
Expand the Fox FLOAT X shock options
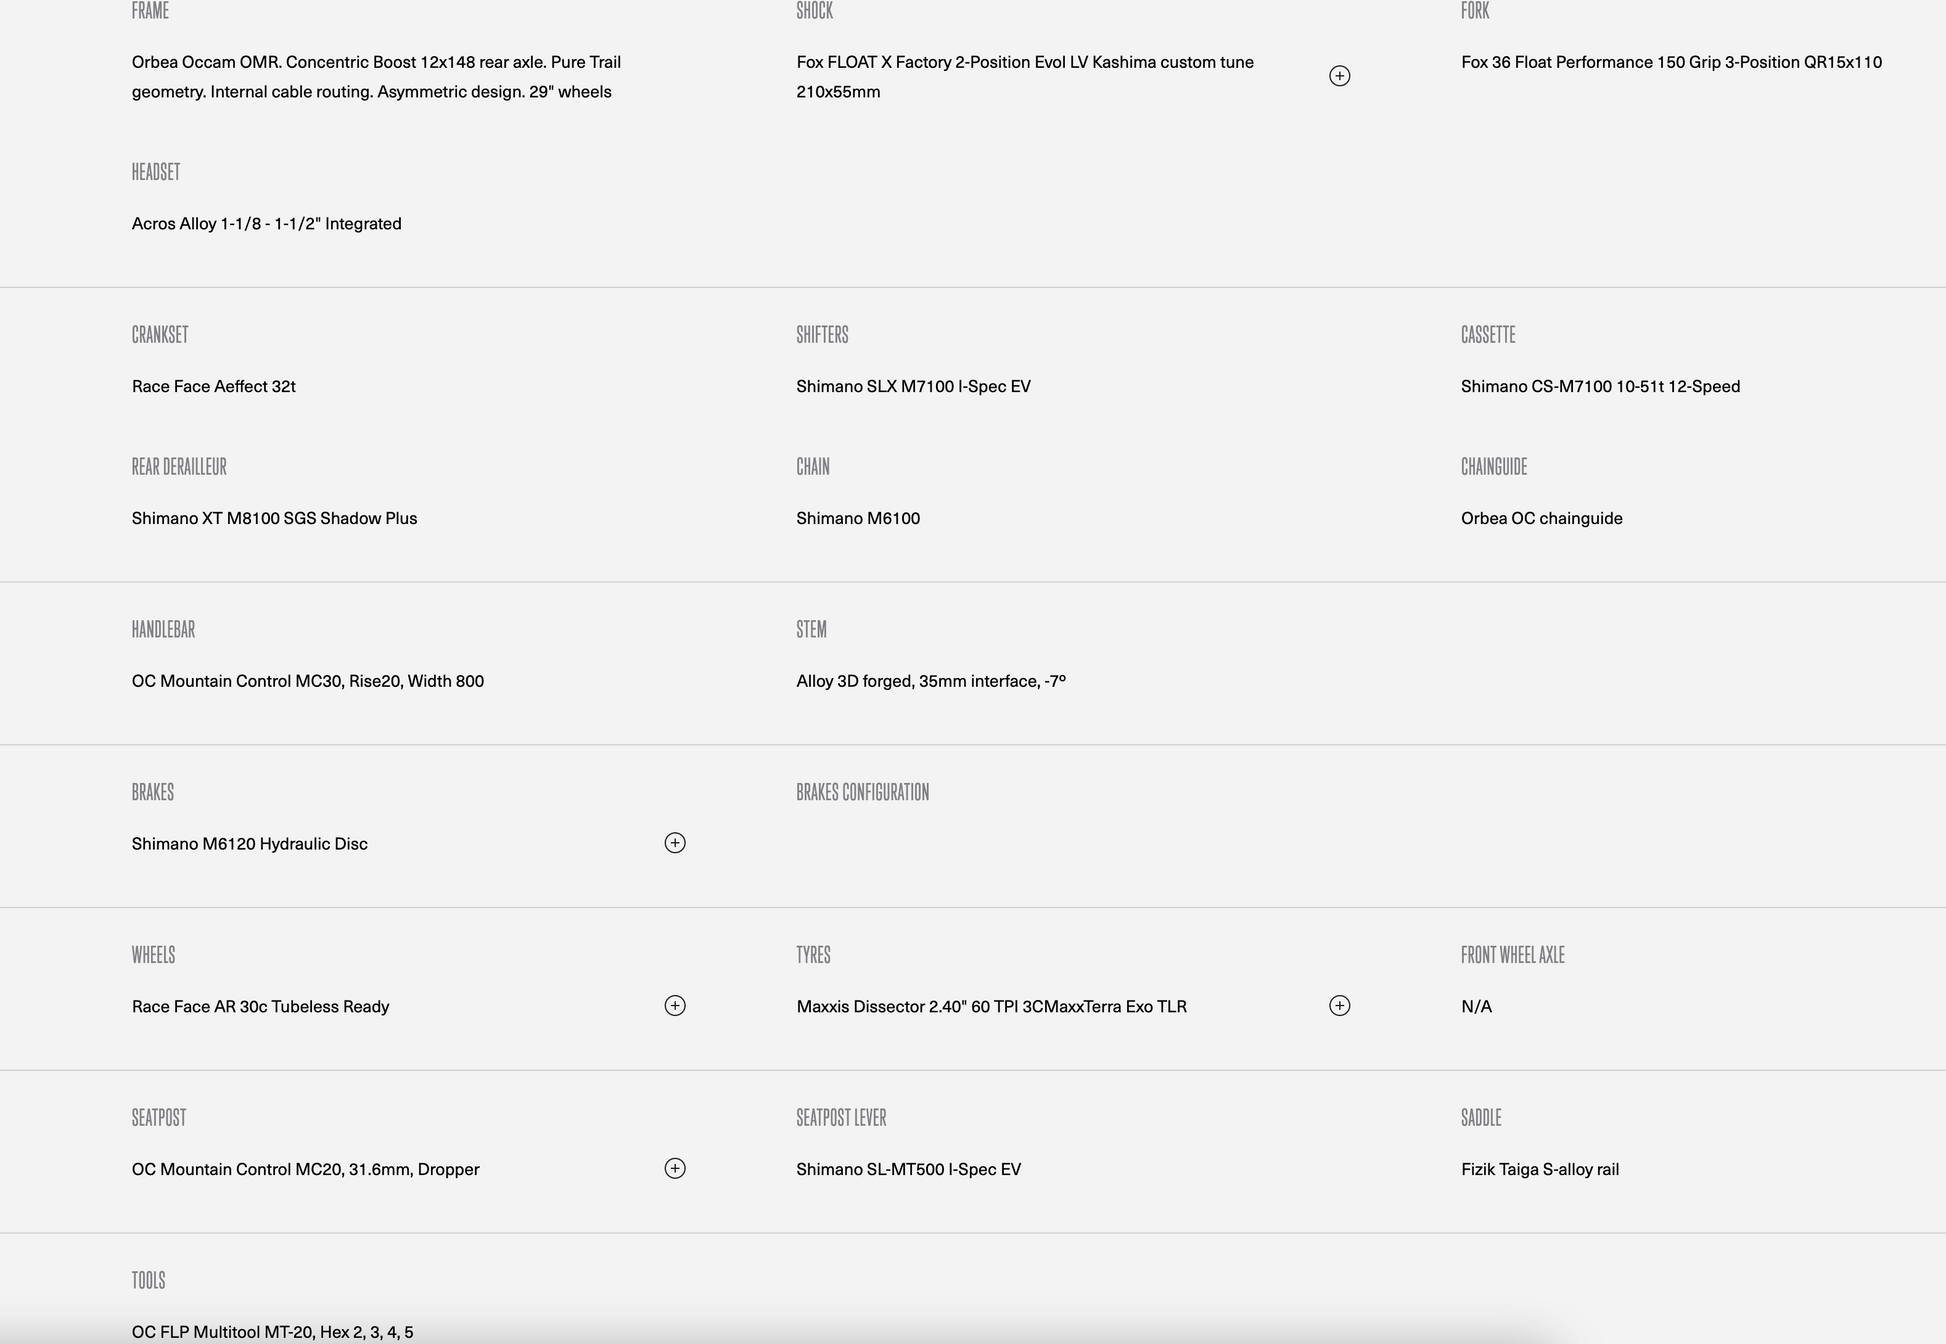1339,76
